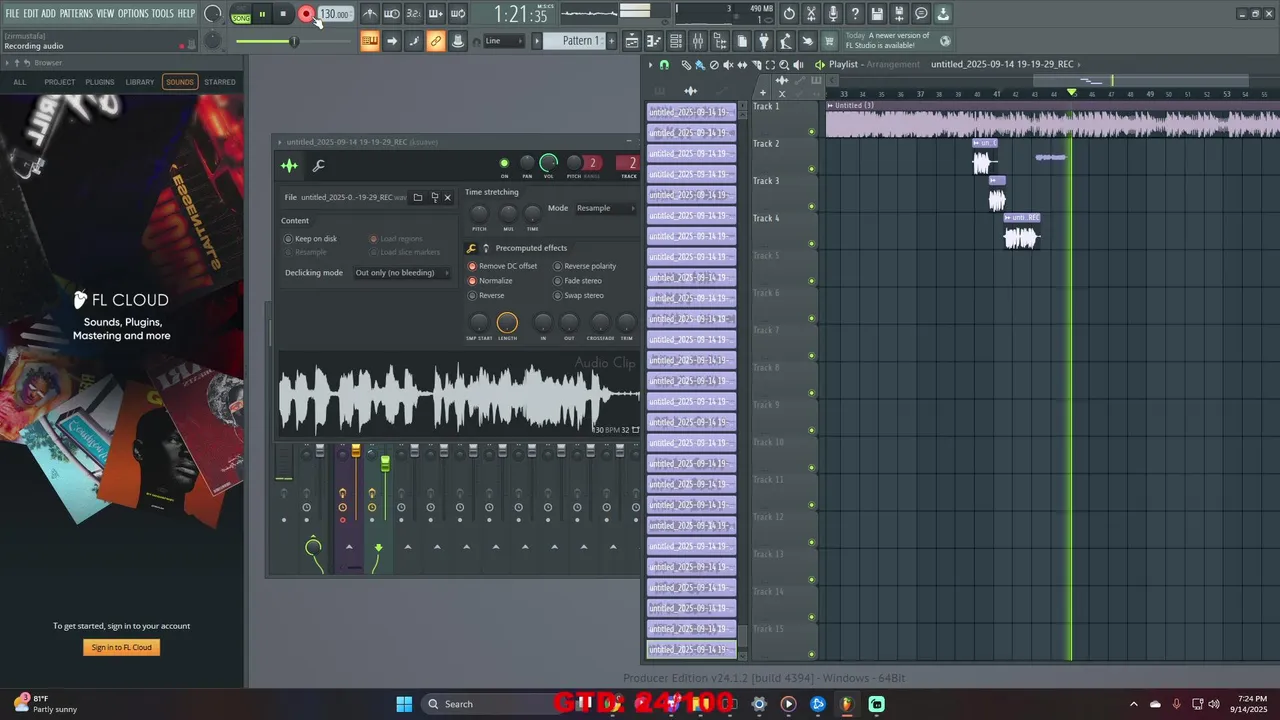The width and height of the screenshot is (1280, 720).
Task: Toggle Keep on disk option
Action: pos(310,239)
